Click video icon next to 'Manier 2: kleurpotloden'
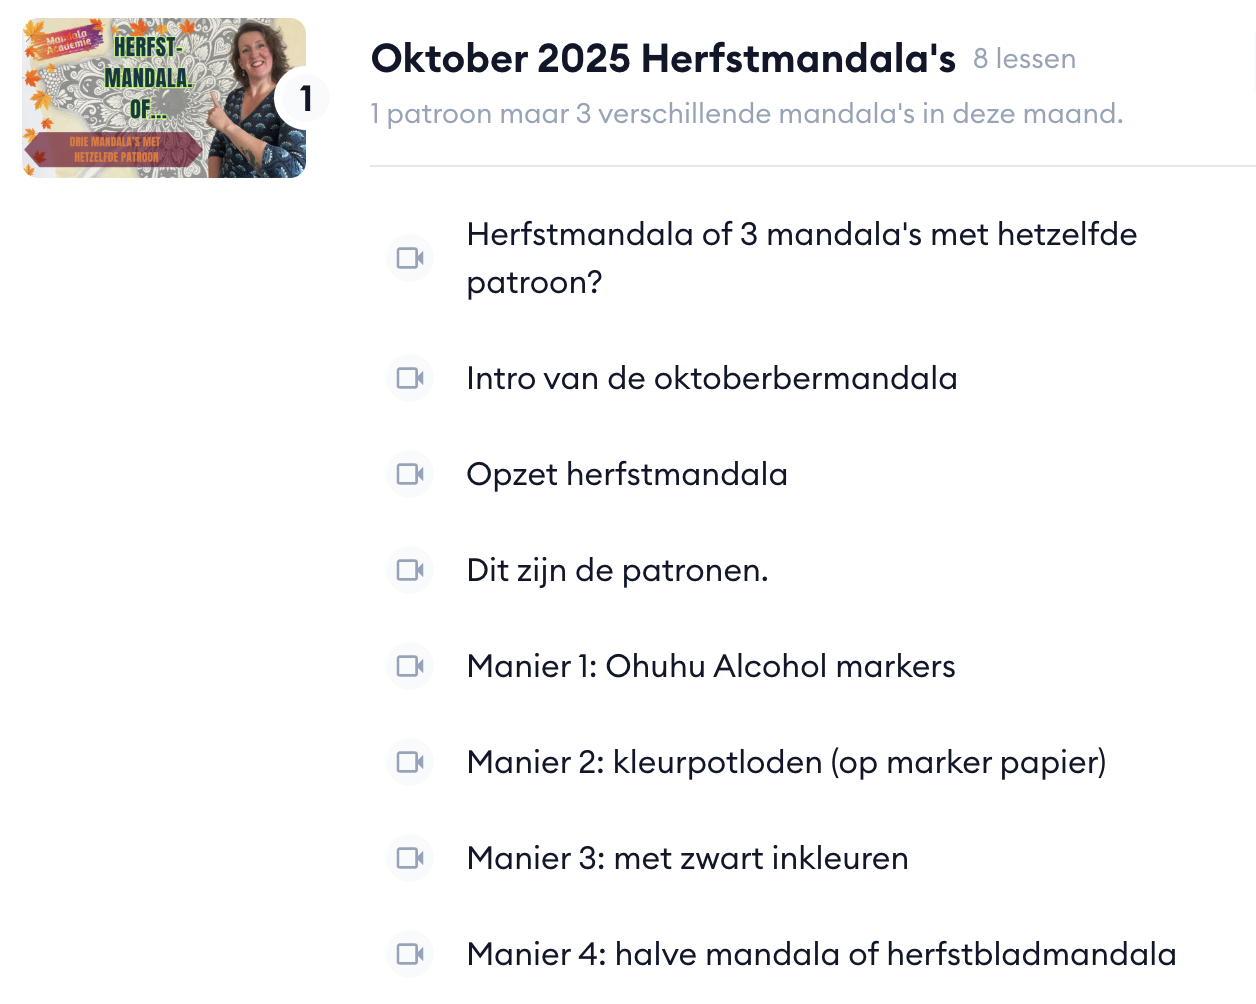1256x1004 pixels. coord(410,762)
